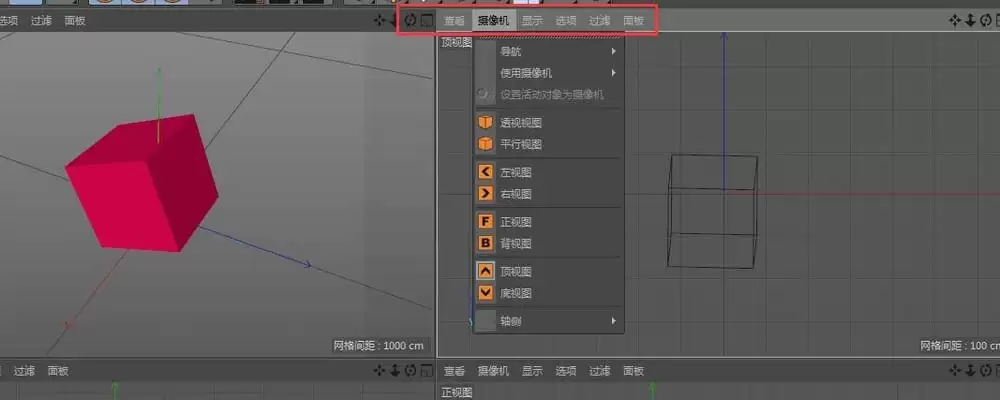Click move-camera icon of front view (正视图)
This screenshot has height=400, width=1000.
[955, 371]
